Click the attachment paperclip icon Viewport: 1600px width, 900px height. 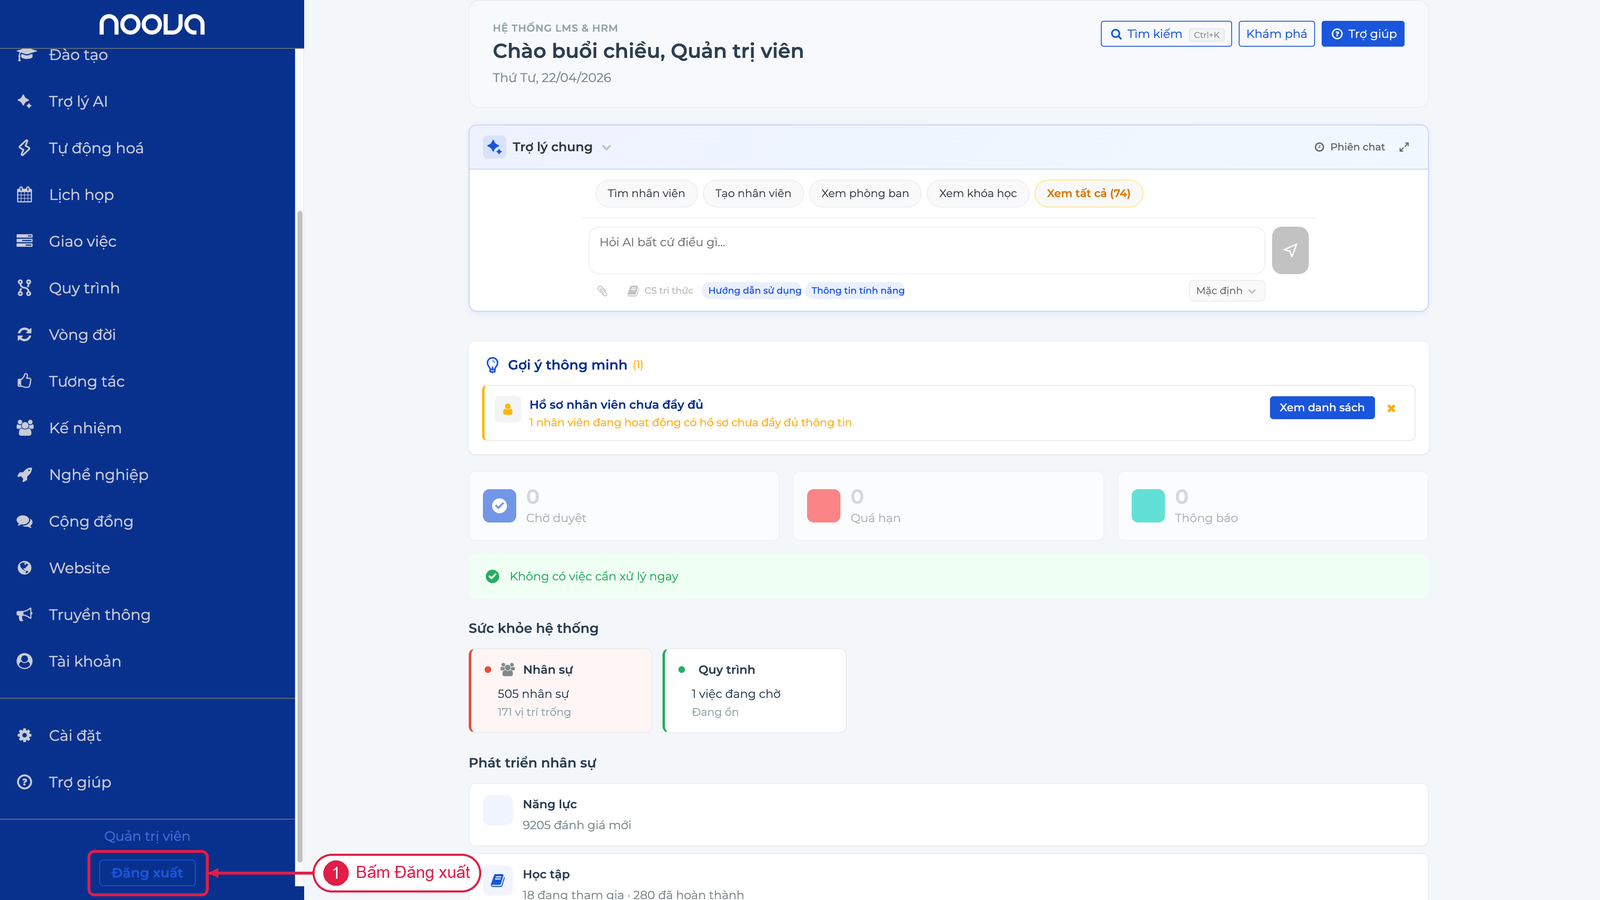(x=602, y=291)
